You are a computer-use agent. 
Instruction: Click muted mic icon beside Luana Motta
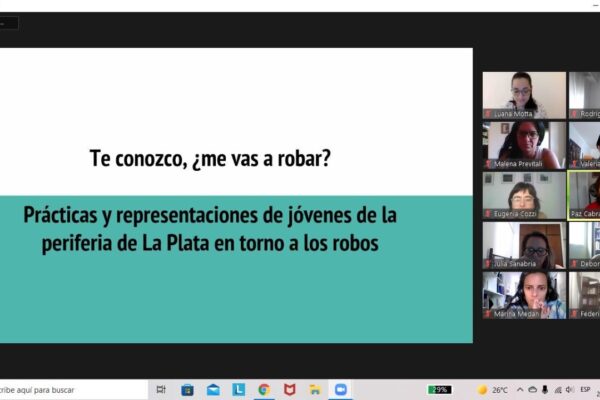pyautogui.click(x=488, y=114)
